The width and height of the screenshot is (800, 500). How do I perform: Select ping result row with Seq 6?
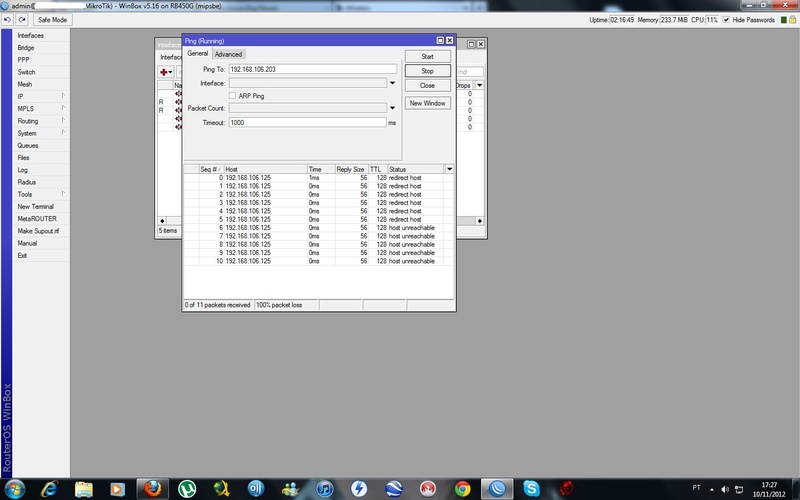click(x=318, y=228)
